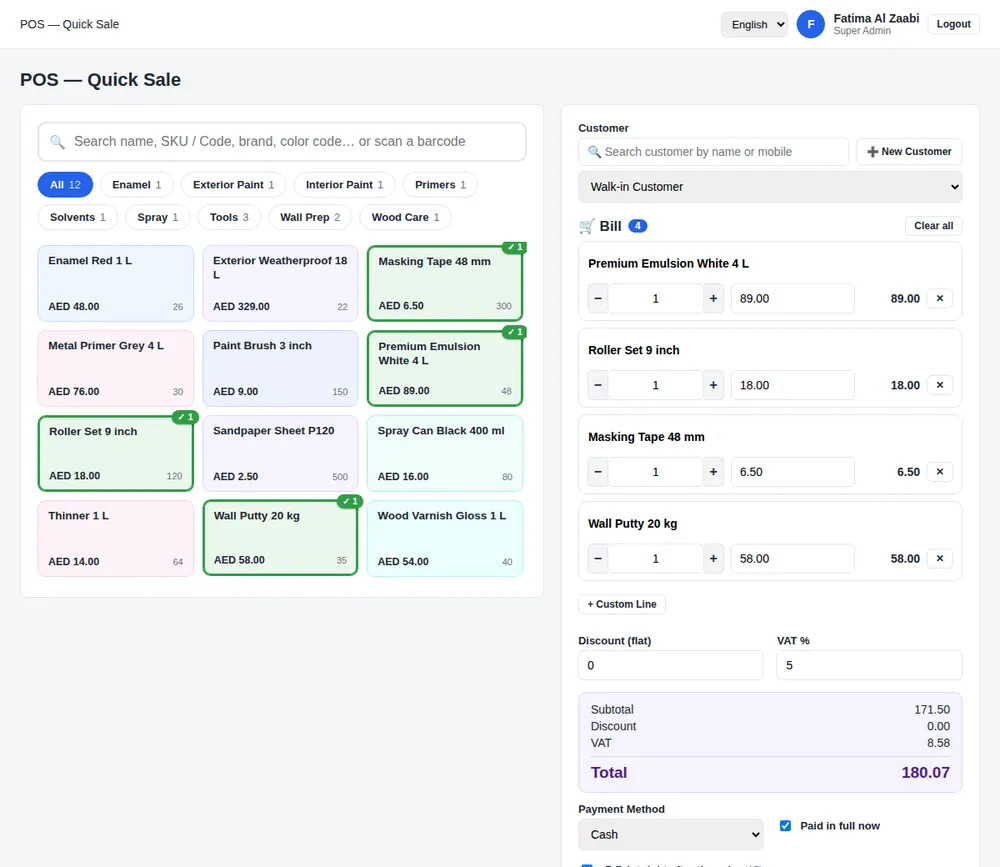The image size is (1000, 867).
Task: Increase Premium Emulsion White quantity with plus
Action: pyautogui.click(x=713, y=298)
